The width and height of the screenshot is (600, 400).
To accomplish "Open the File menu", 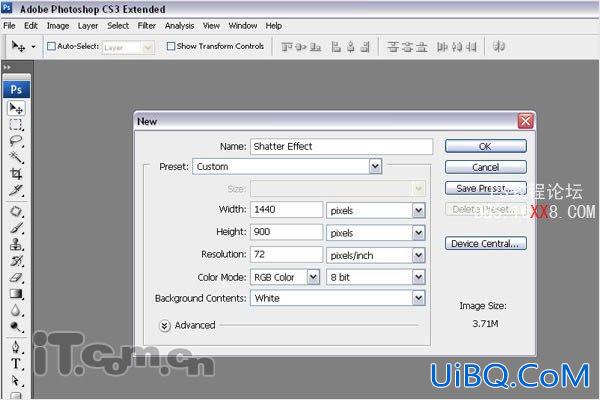I will pos(9,26).
